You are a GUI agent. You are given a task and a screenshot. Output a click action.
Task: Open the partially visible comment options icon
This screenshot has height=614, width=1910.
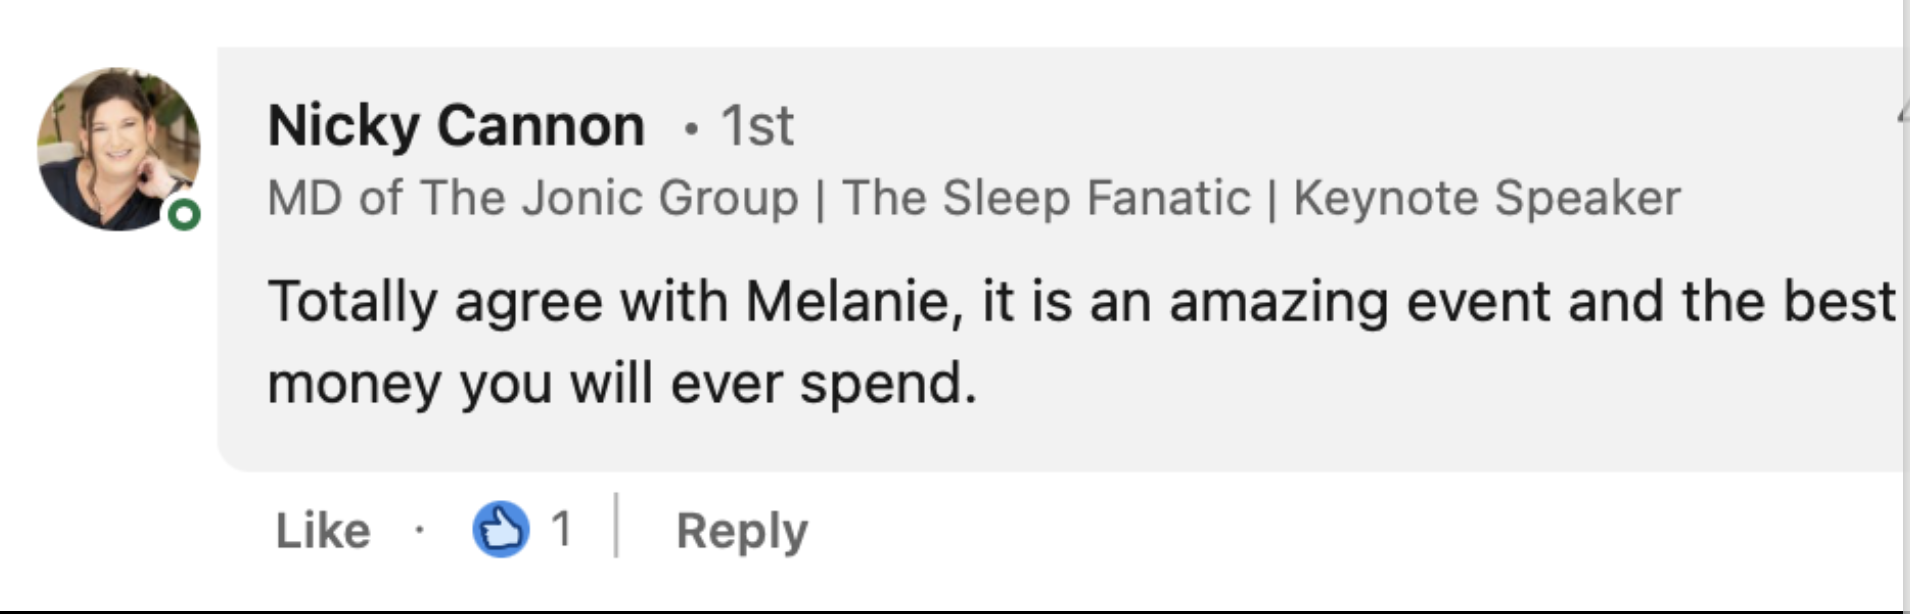[x=1900, y=118]
